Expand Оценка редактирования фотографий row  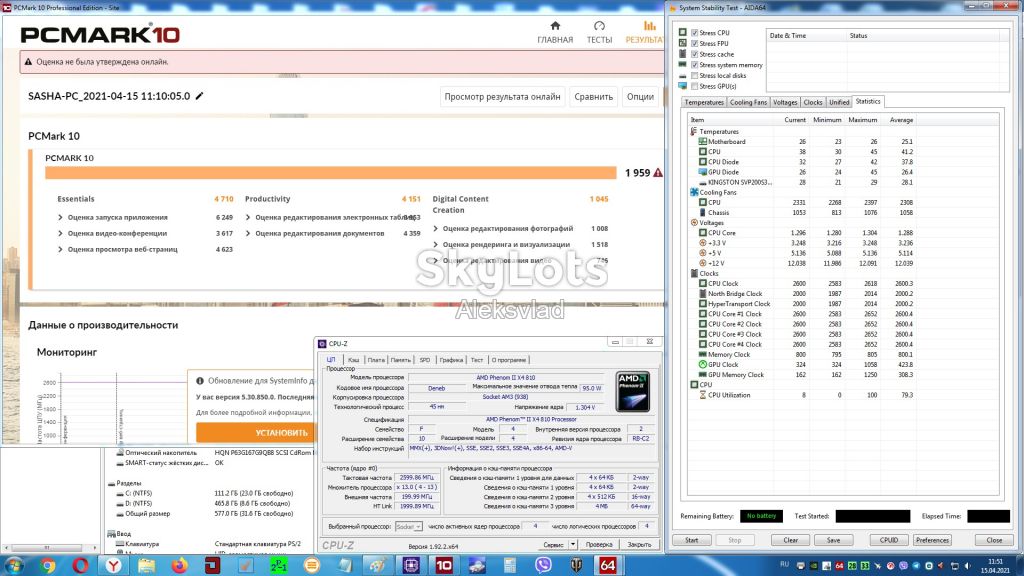point(436,229)
